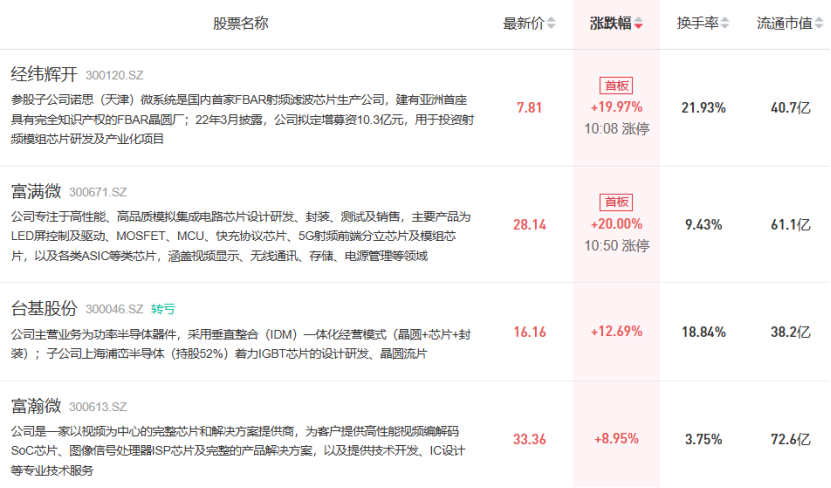Click 富满微 description about LED屏控制及驱动
Viewport: 831px width, 488px height.
tap(241, 236)
